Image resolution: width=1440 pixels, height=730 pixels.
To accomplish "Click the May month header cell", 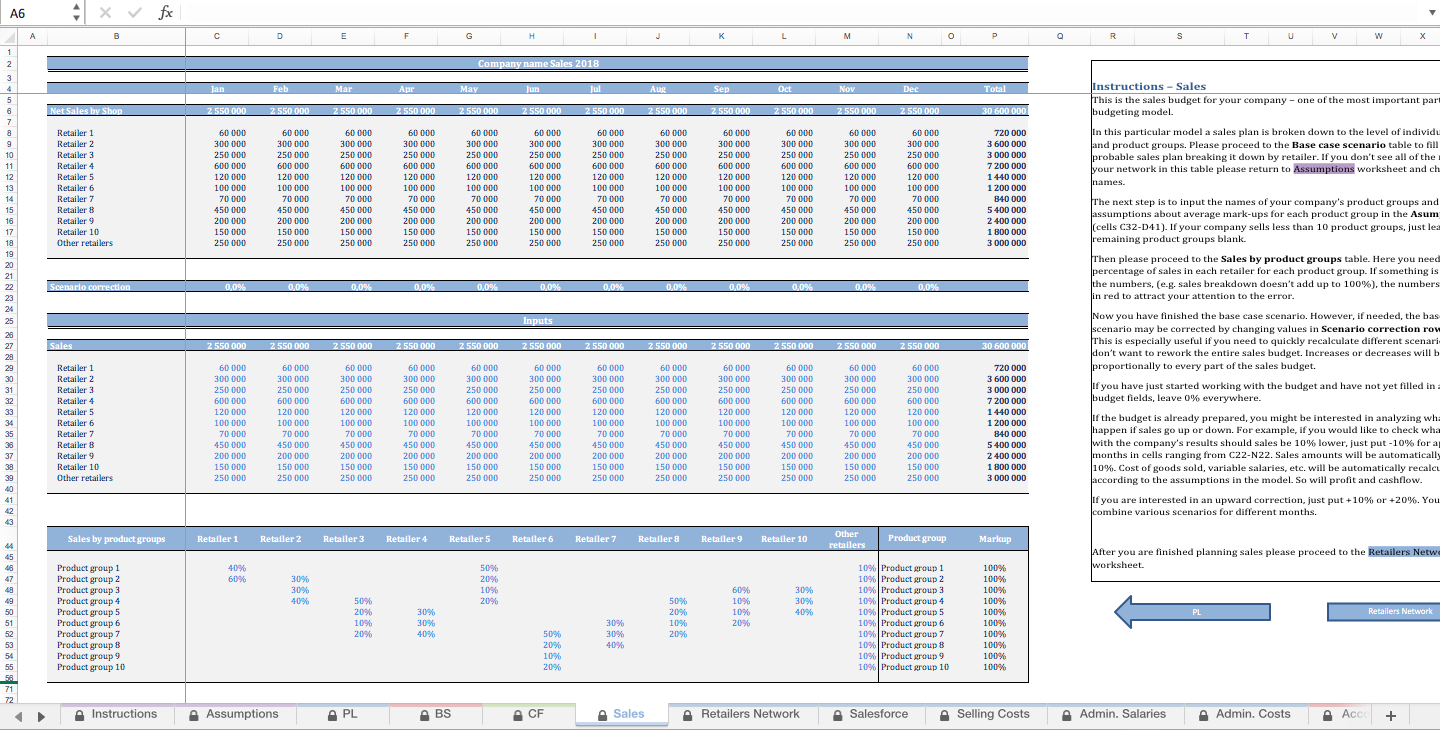I will [469, 89].
